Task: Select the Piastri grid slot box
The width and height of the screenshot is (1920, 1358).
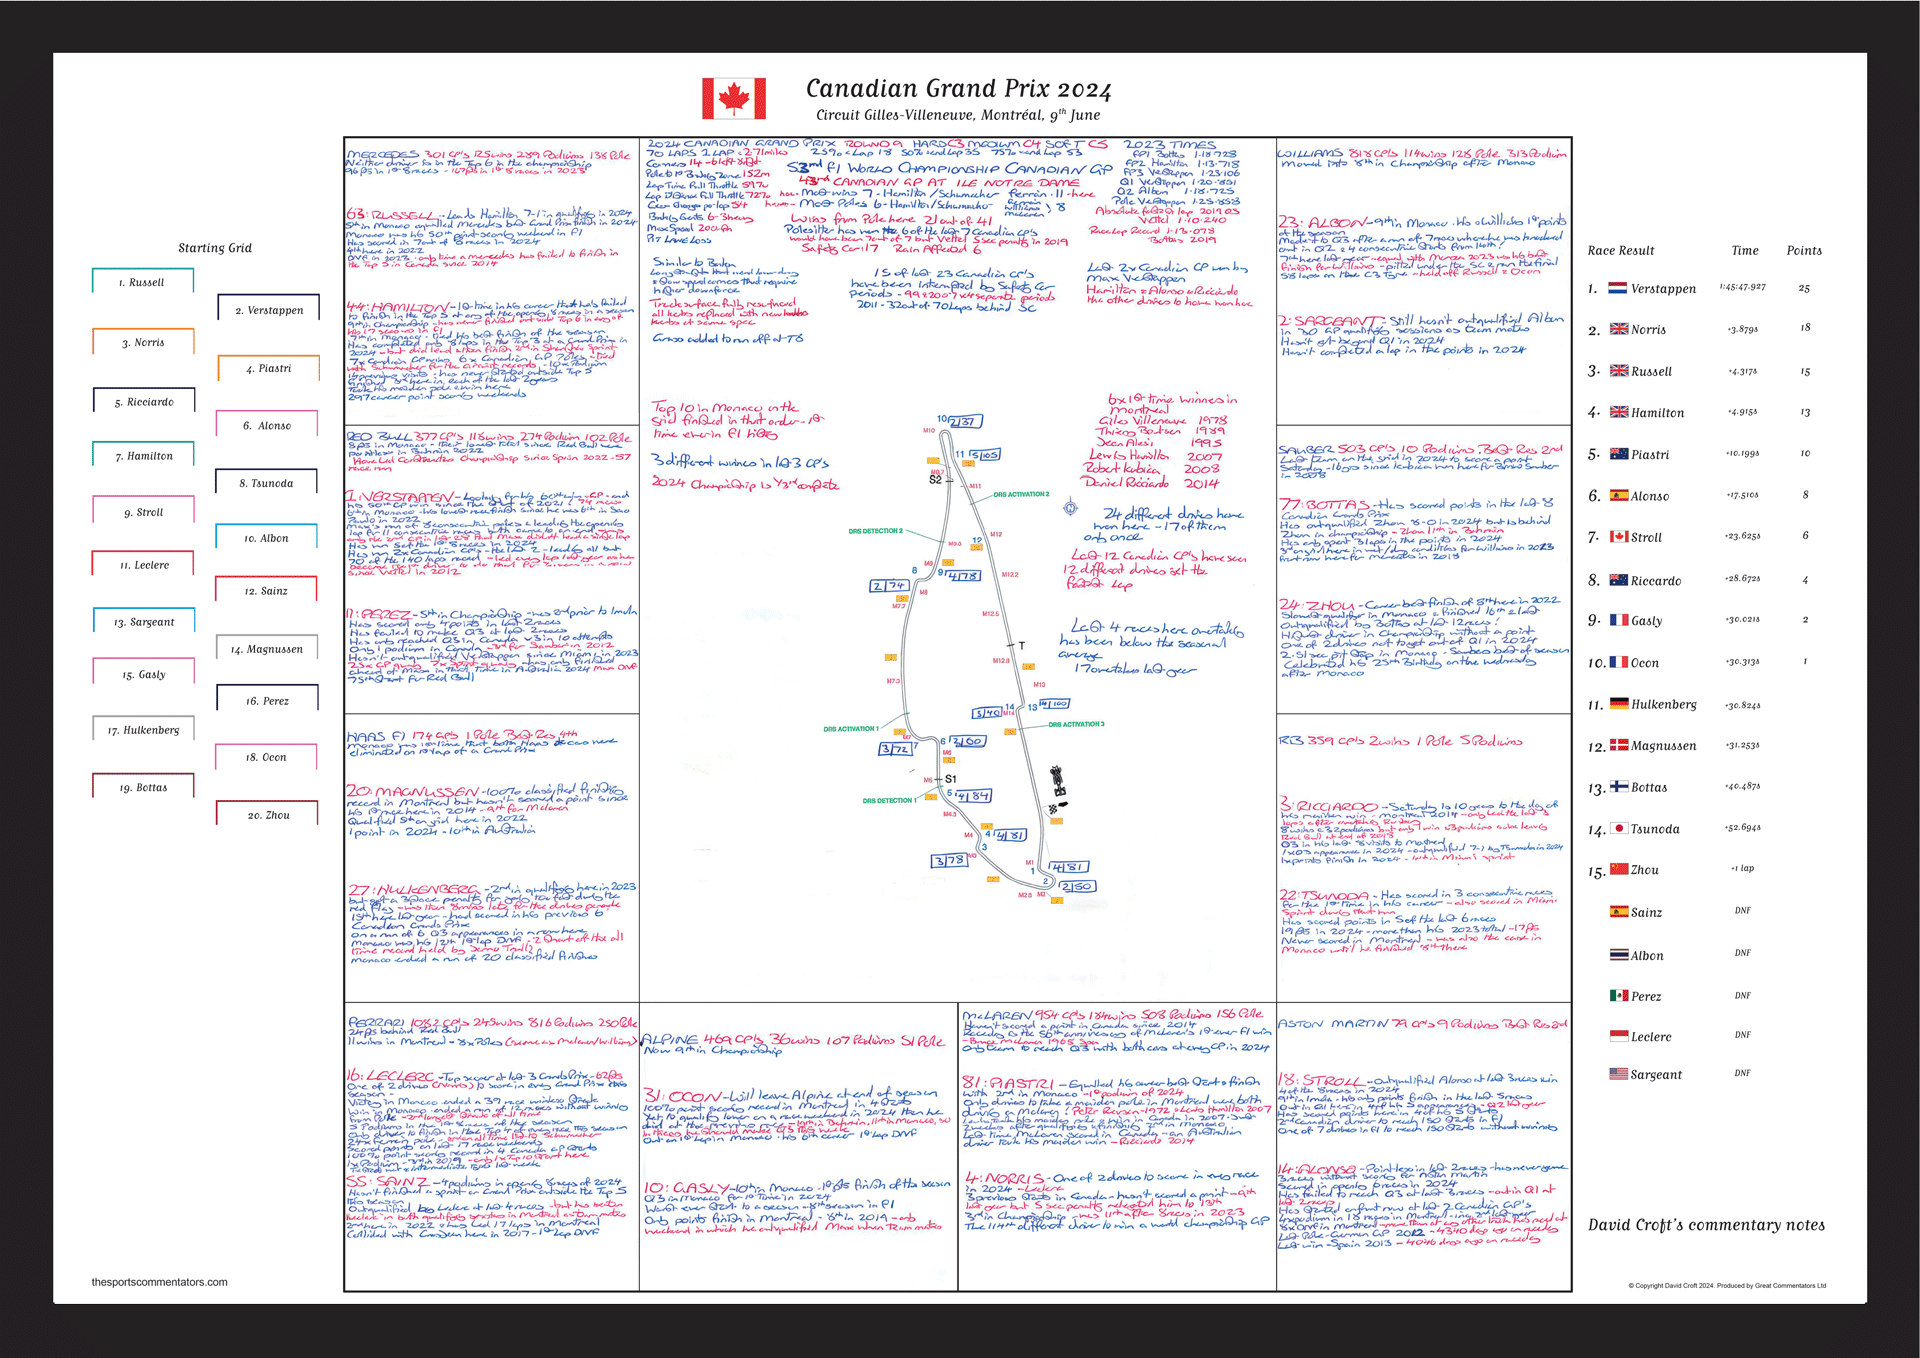Action: coord(268,368)
